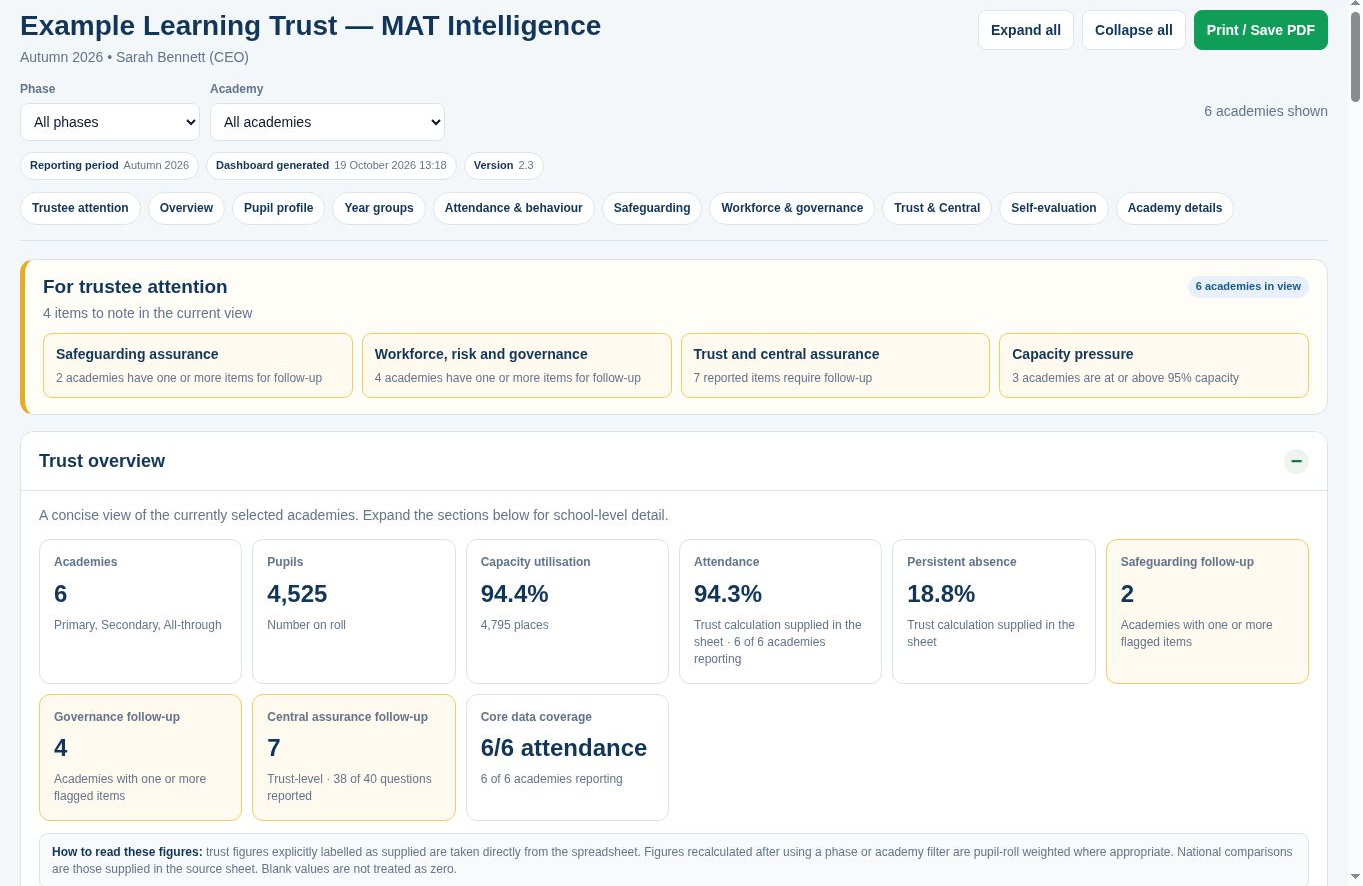1363x886 pixels.
Task: Open the Phase dropdown
Action: tap(110, 122)
